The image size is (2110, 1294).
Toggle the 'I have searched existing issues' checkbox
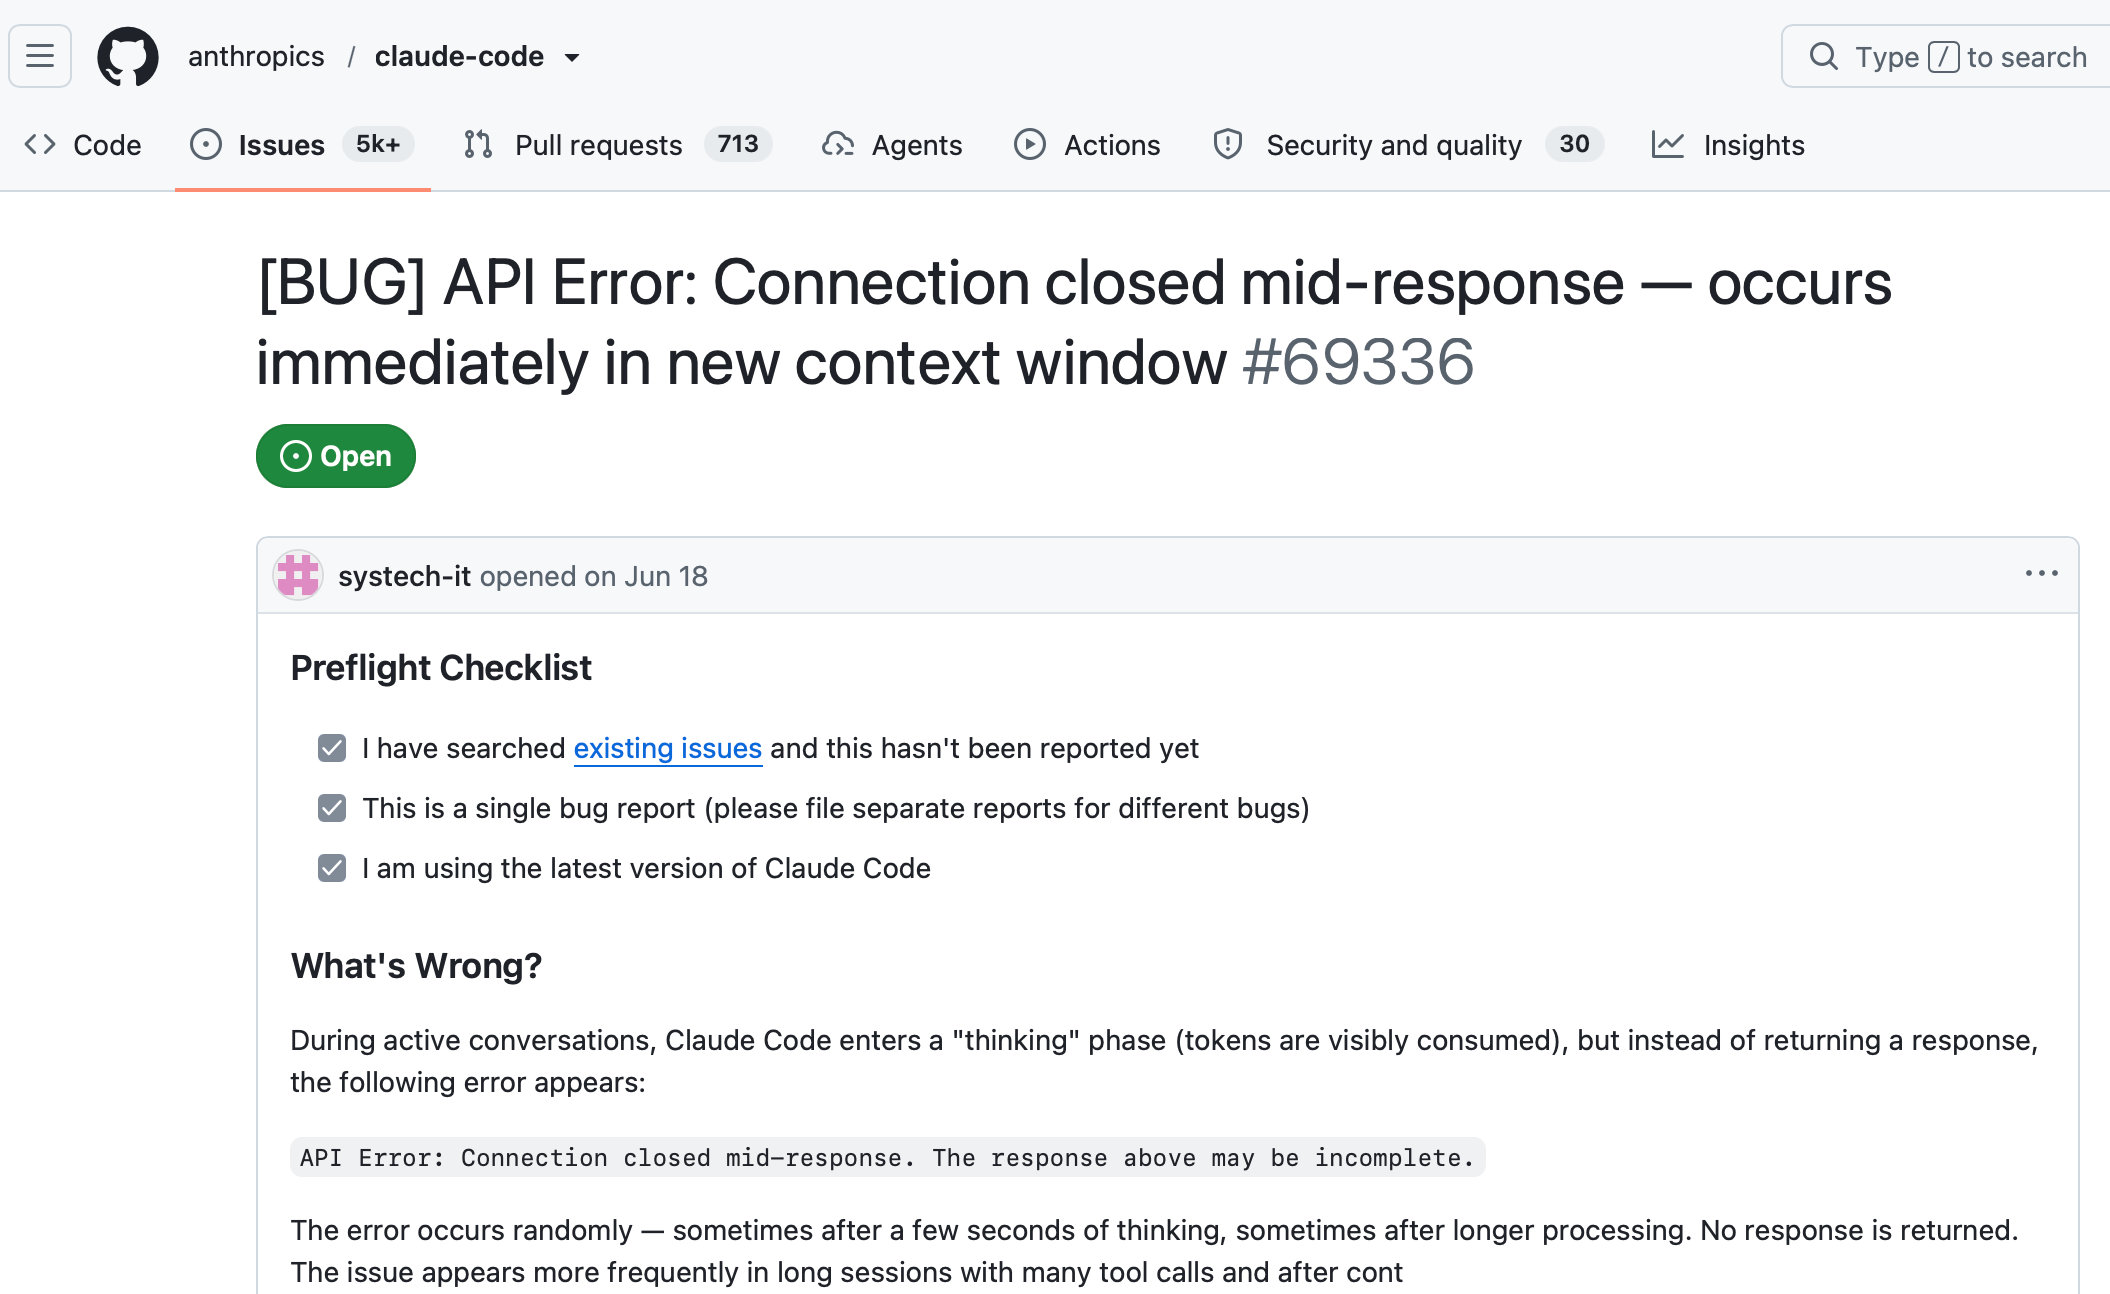point(332,748)
